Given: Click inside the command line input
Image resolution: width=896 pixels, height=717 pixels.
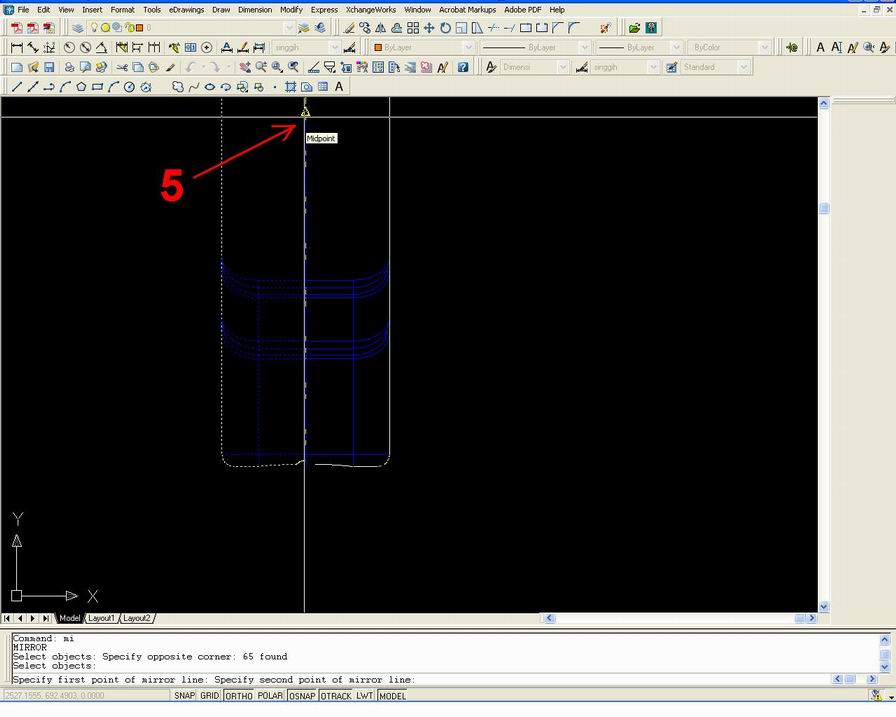Looking at the screenshot, I should [400, 679].
